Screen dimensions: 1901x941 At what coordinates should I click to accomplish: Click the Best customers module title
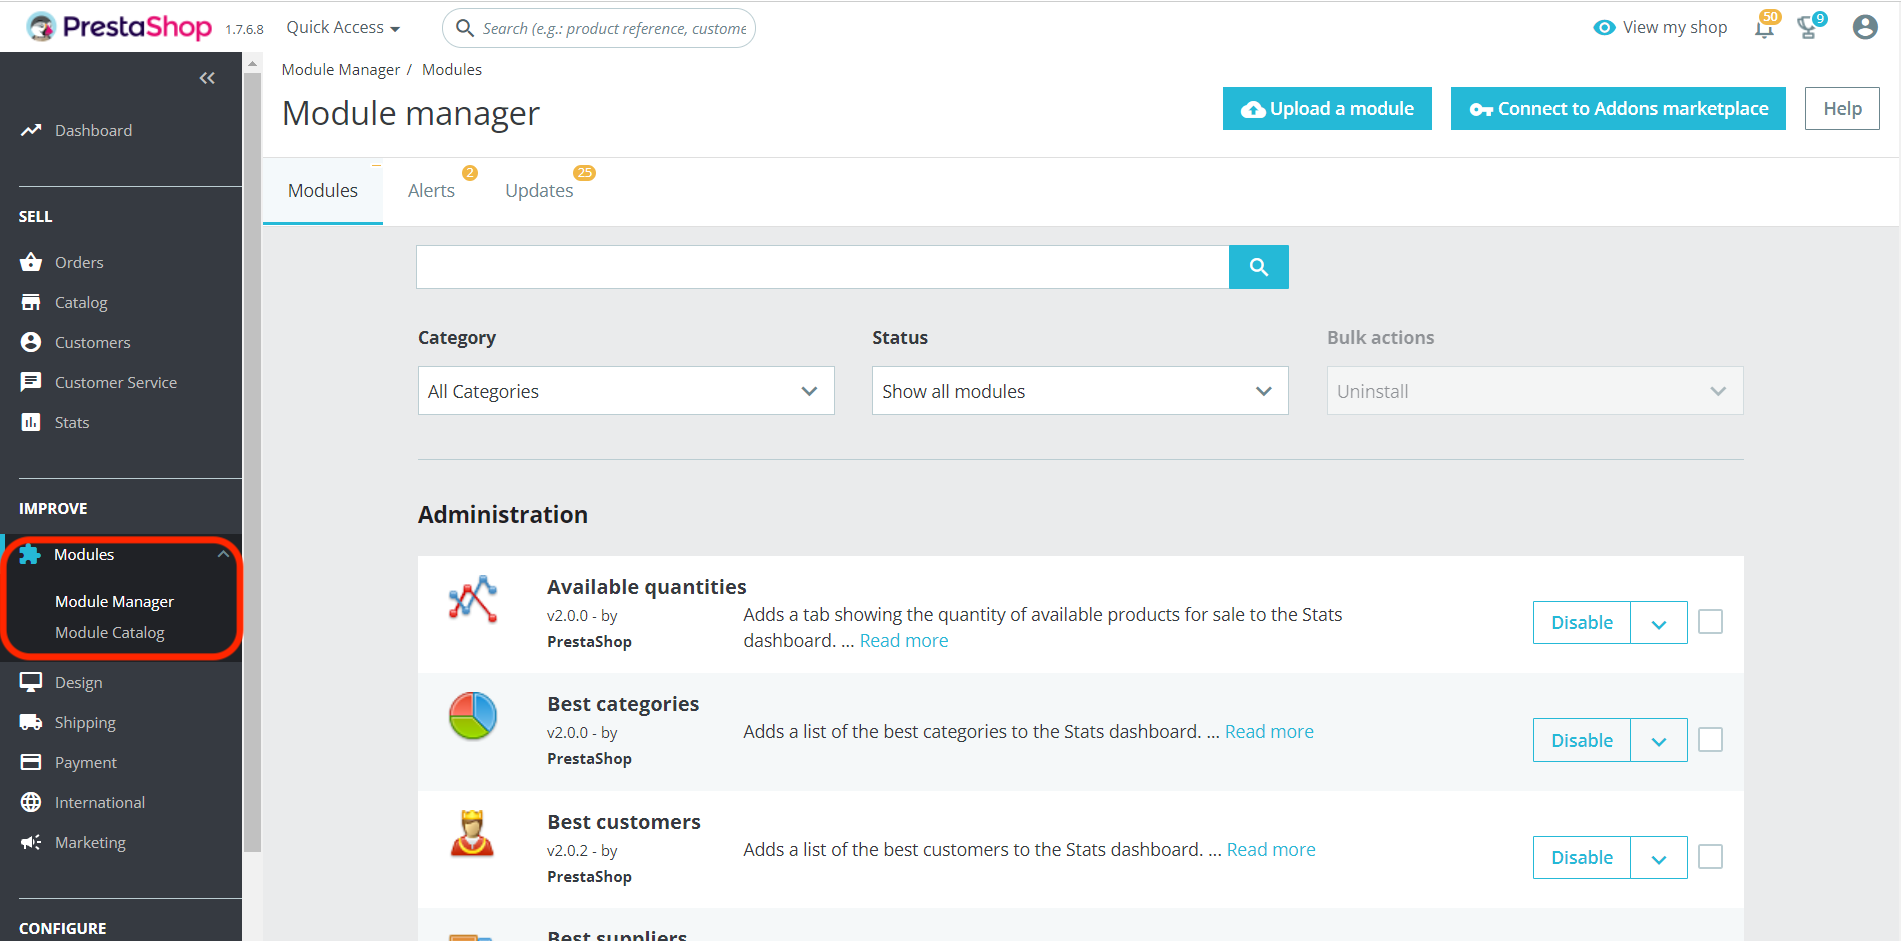pyautogui.click(x=624, y=822)
